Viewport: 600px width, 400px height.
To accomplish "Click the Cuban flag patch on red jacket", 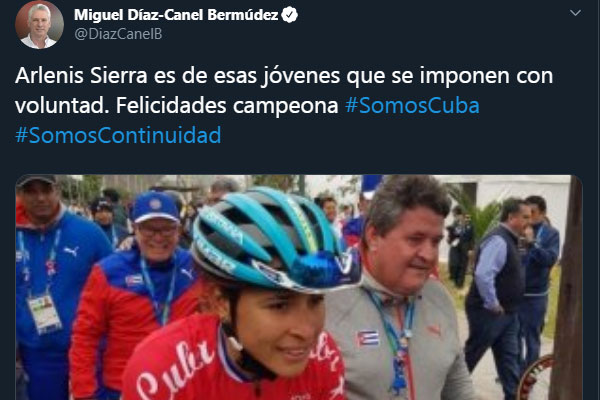I will (134, 281).
